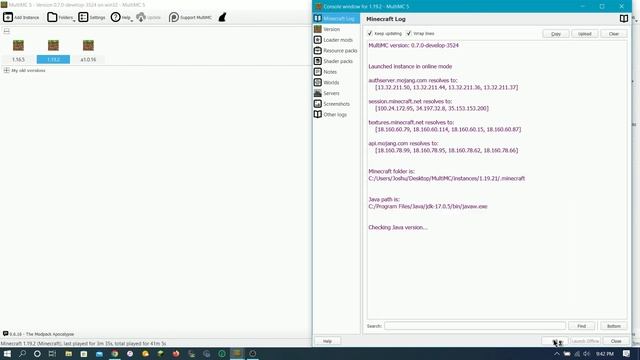Open the Loader mods page
The height and width of the screenshot is (360, 640).
pyautogui.click(x=336, y=40)
